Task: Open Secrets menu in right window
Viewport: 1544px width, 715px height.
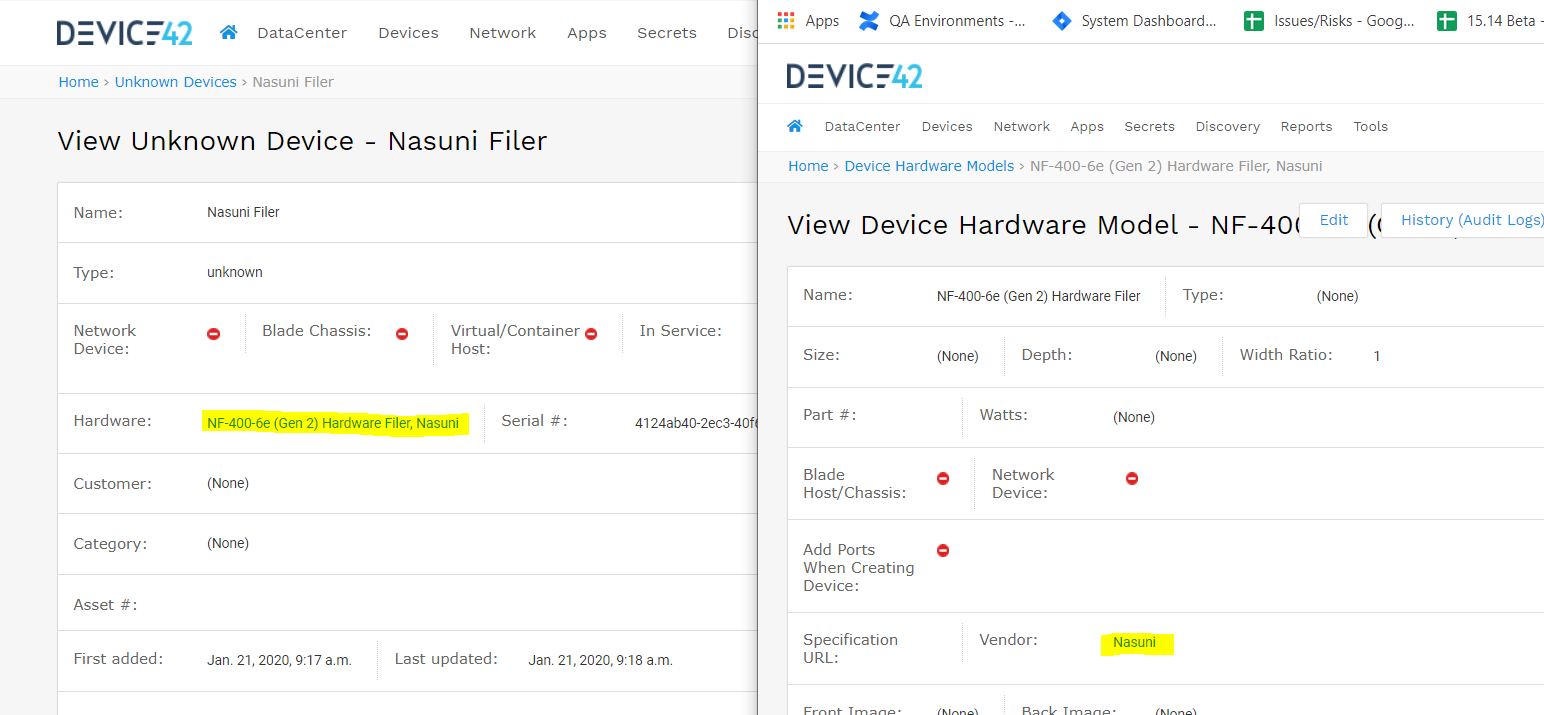Action: tap(1149, 127)
